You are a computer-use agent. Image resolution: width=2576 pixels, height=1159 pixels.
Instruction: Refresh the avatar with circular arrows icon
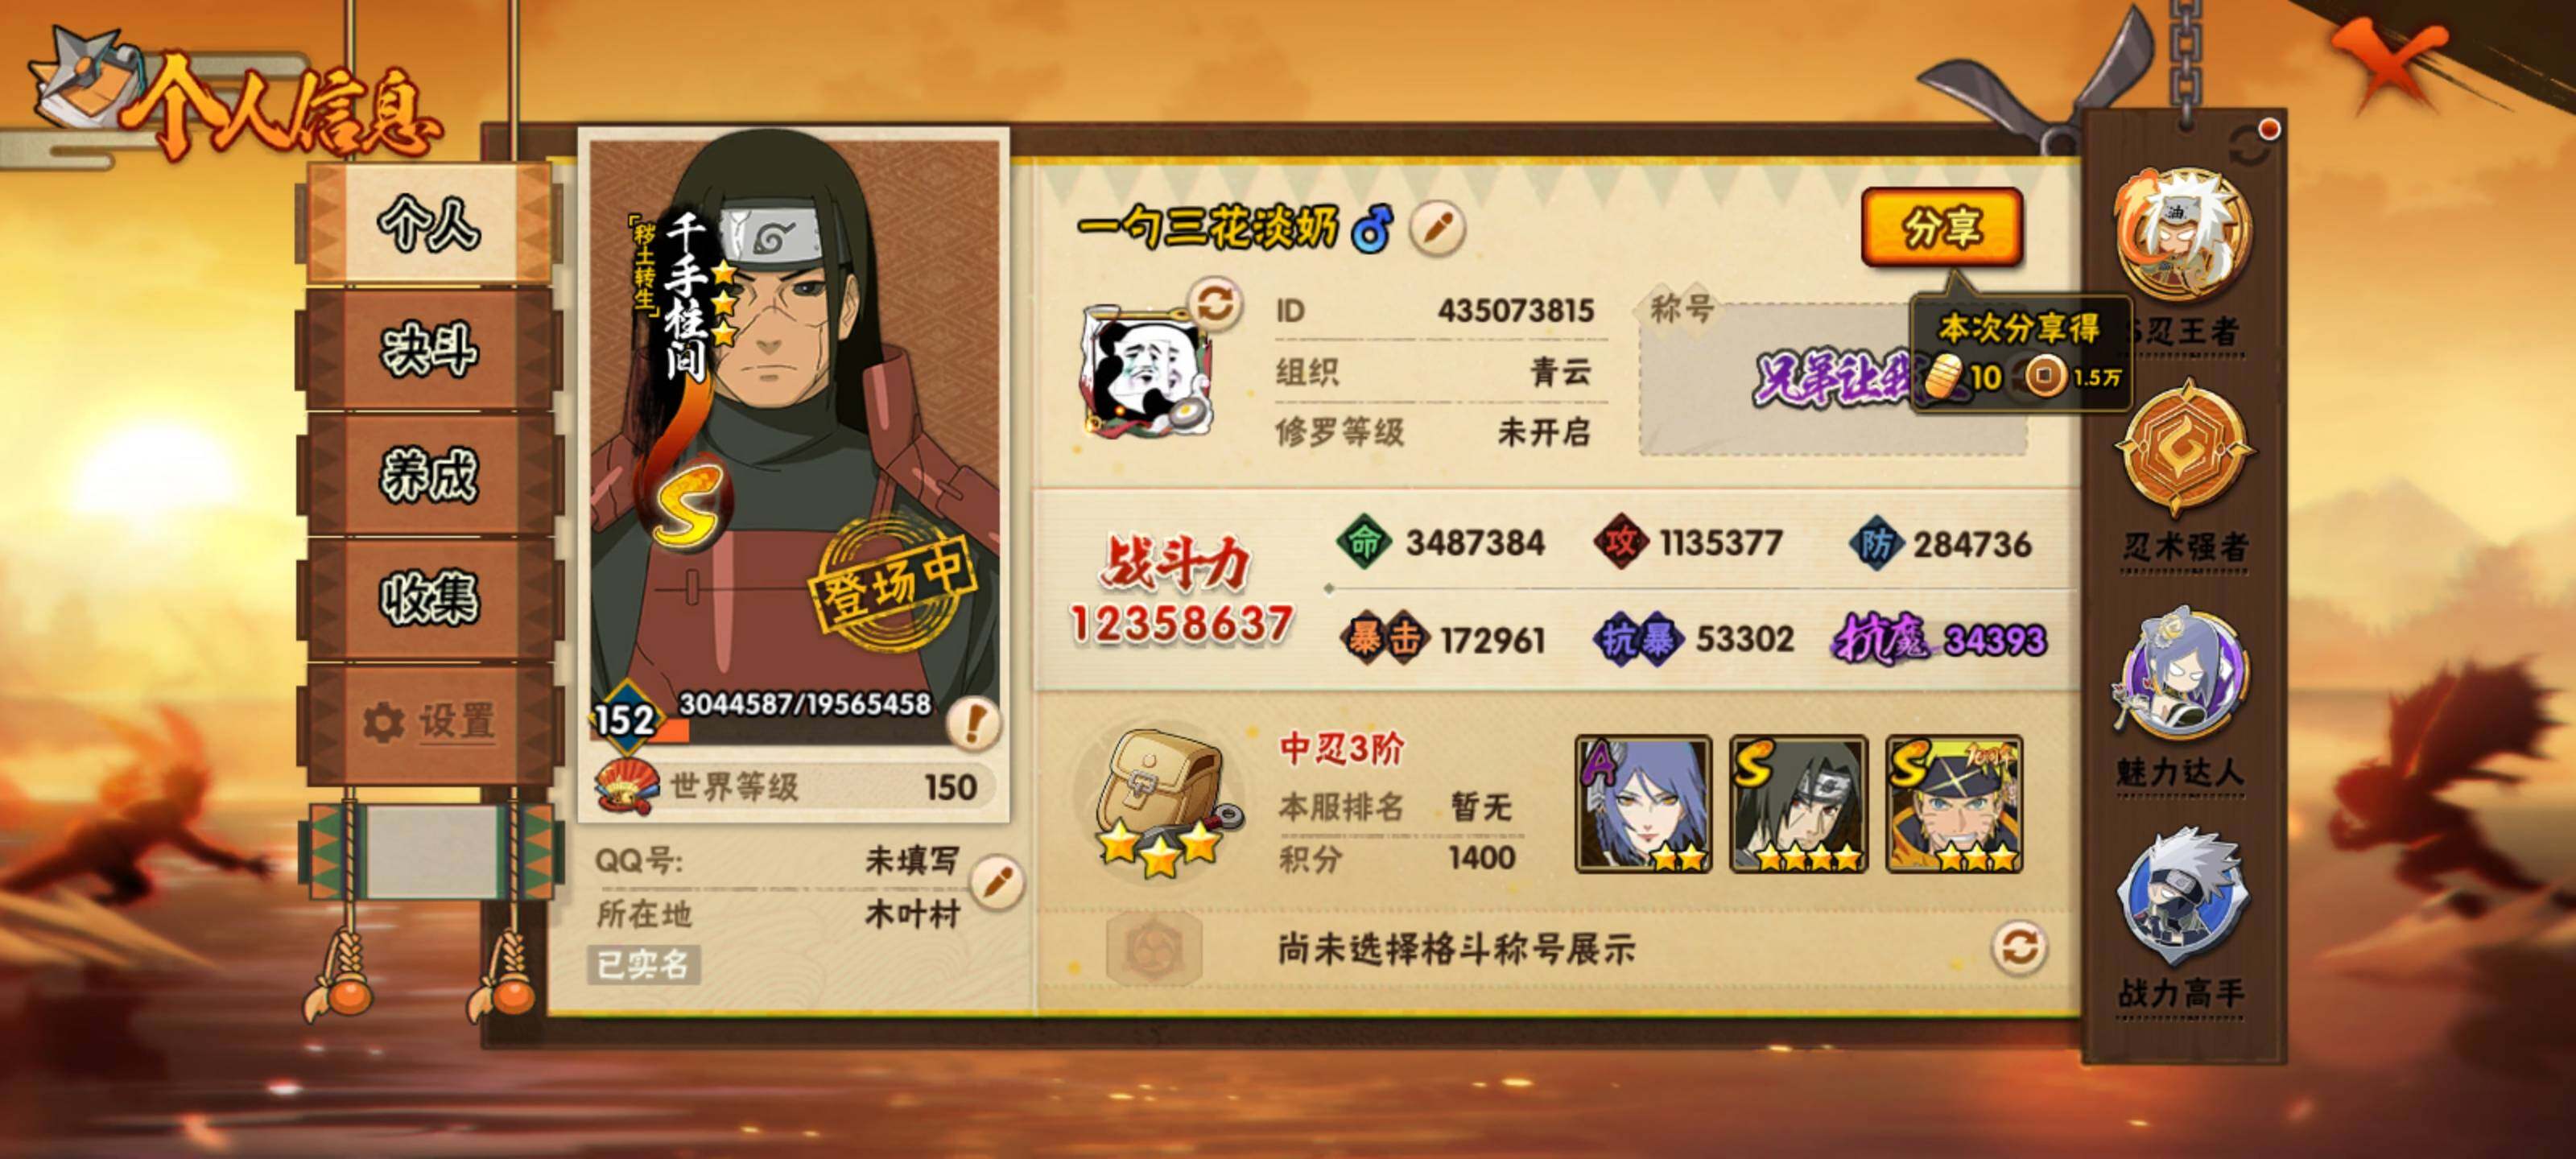(1215, 304)
